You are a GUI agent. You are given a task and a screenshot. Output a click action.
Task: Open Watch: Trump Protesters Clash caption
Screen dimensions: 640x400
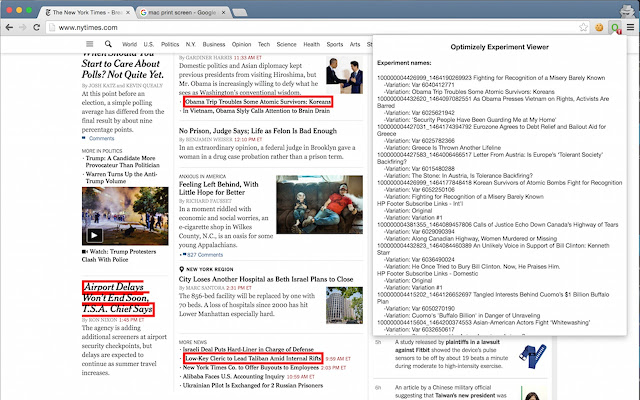[x=119, y=256]
